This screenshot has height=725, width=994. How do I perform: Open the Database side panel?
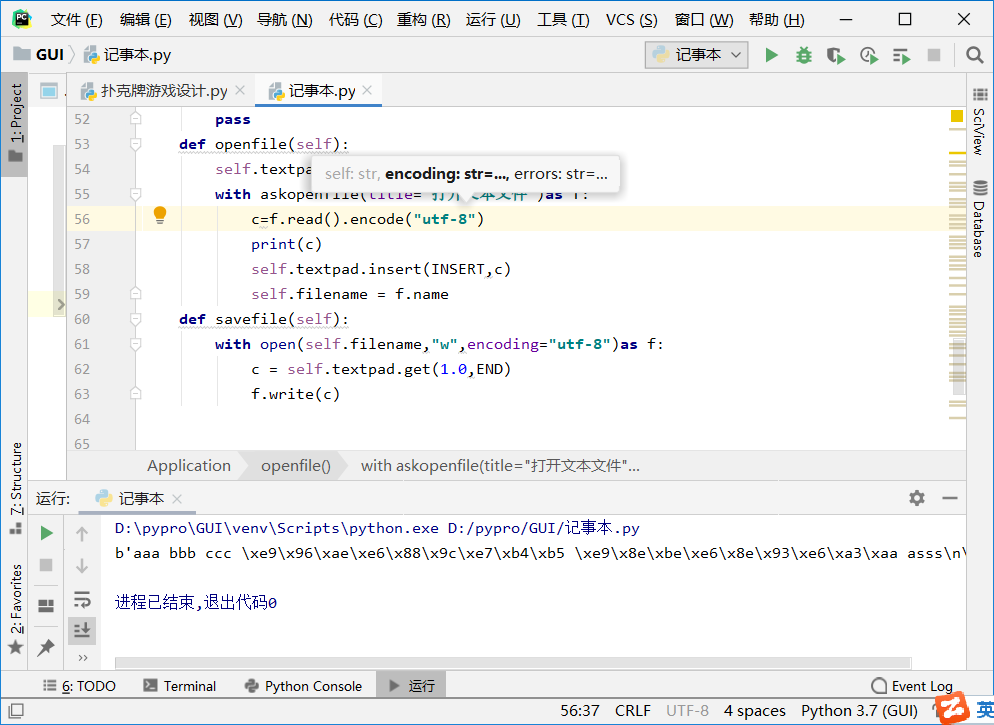tap(980, 219)
